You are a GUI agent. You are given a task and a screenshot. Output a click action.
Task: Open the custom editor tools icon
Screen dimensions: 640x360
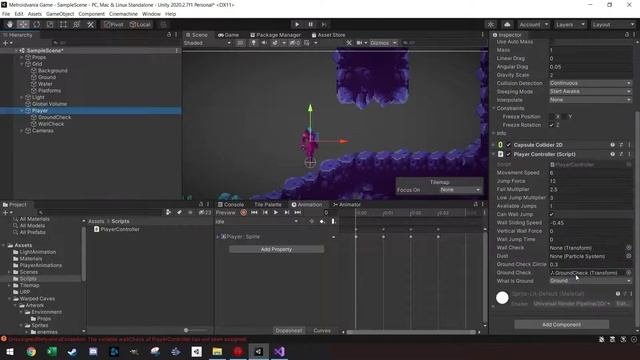[x=90, y=24]
